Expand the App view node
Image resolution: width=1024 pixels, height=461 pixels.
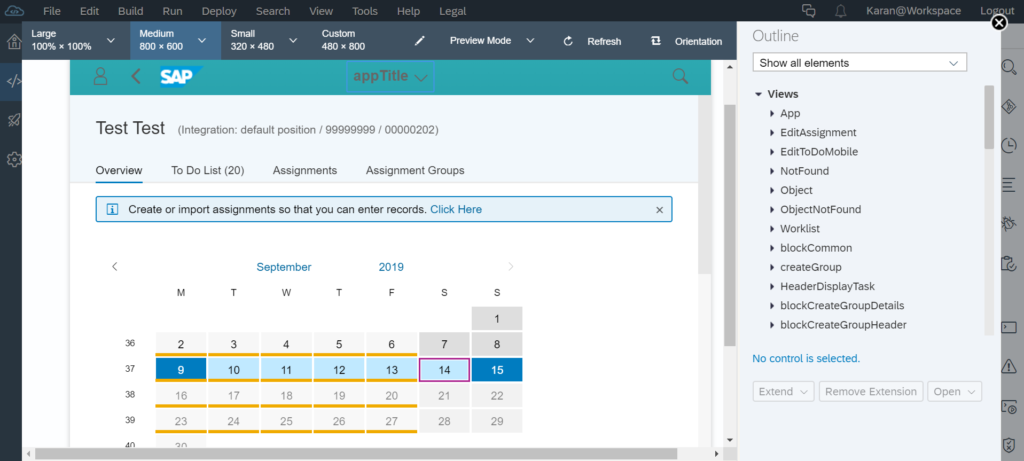point(773,114)
